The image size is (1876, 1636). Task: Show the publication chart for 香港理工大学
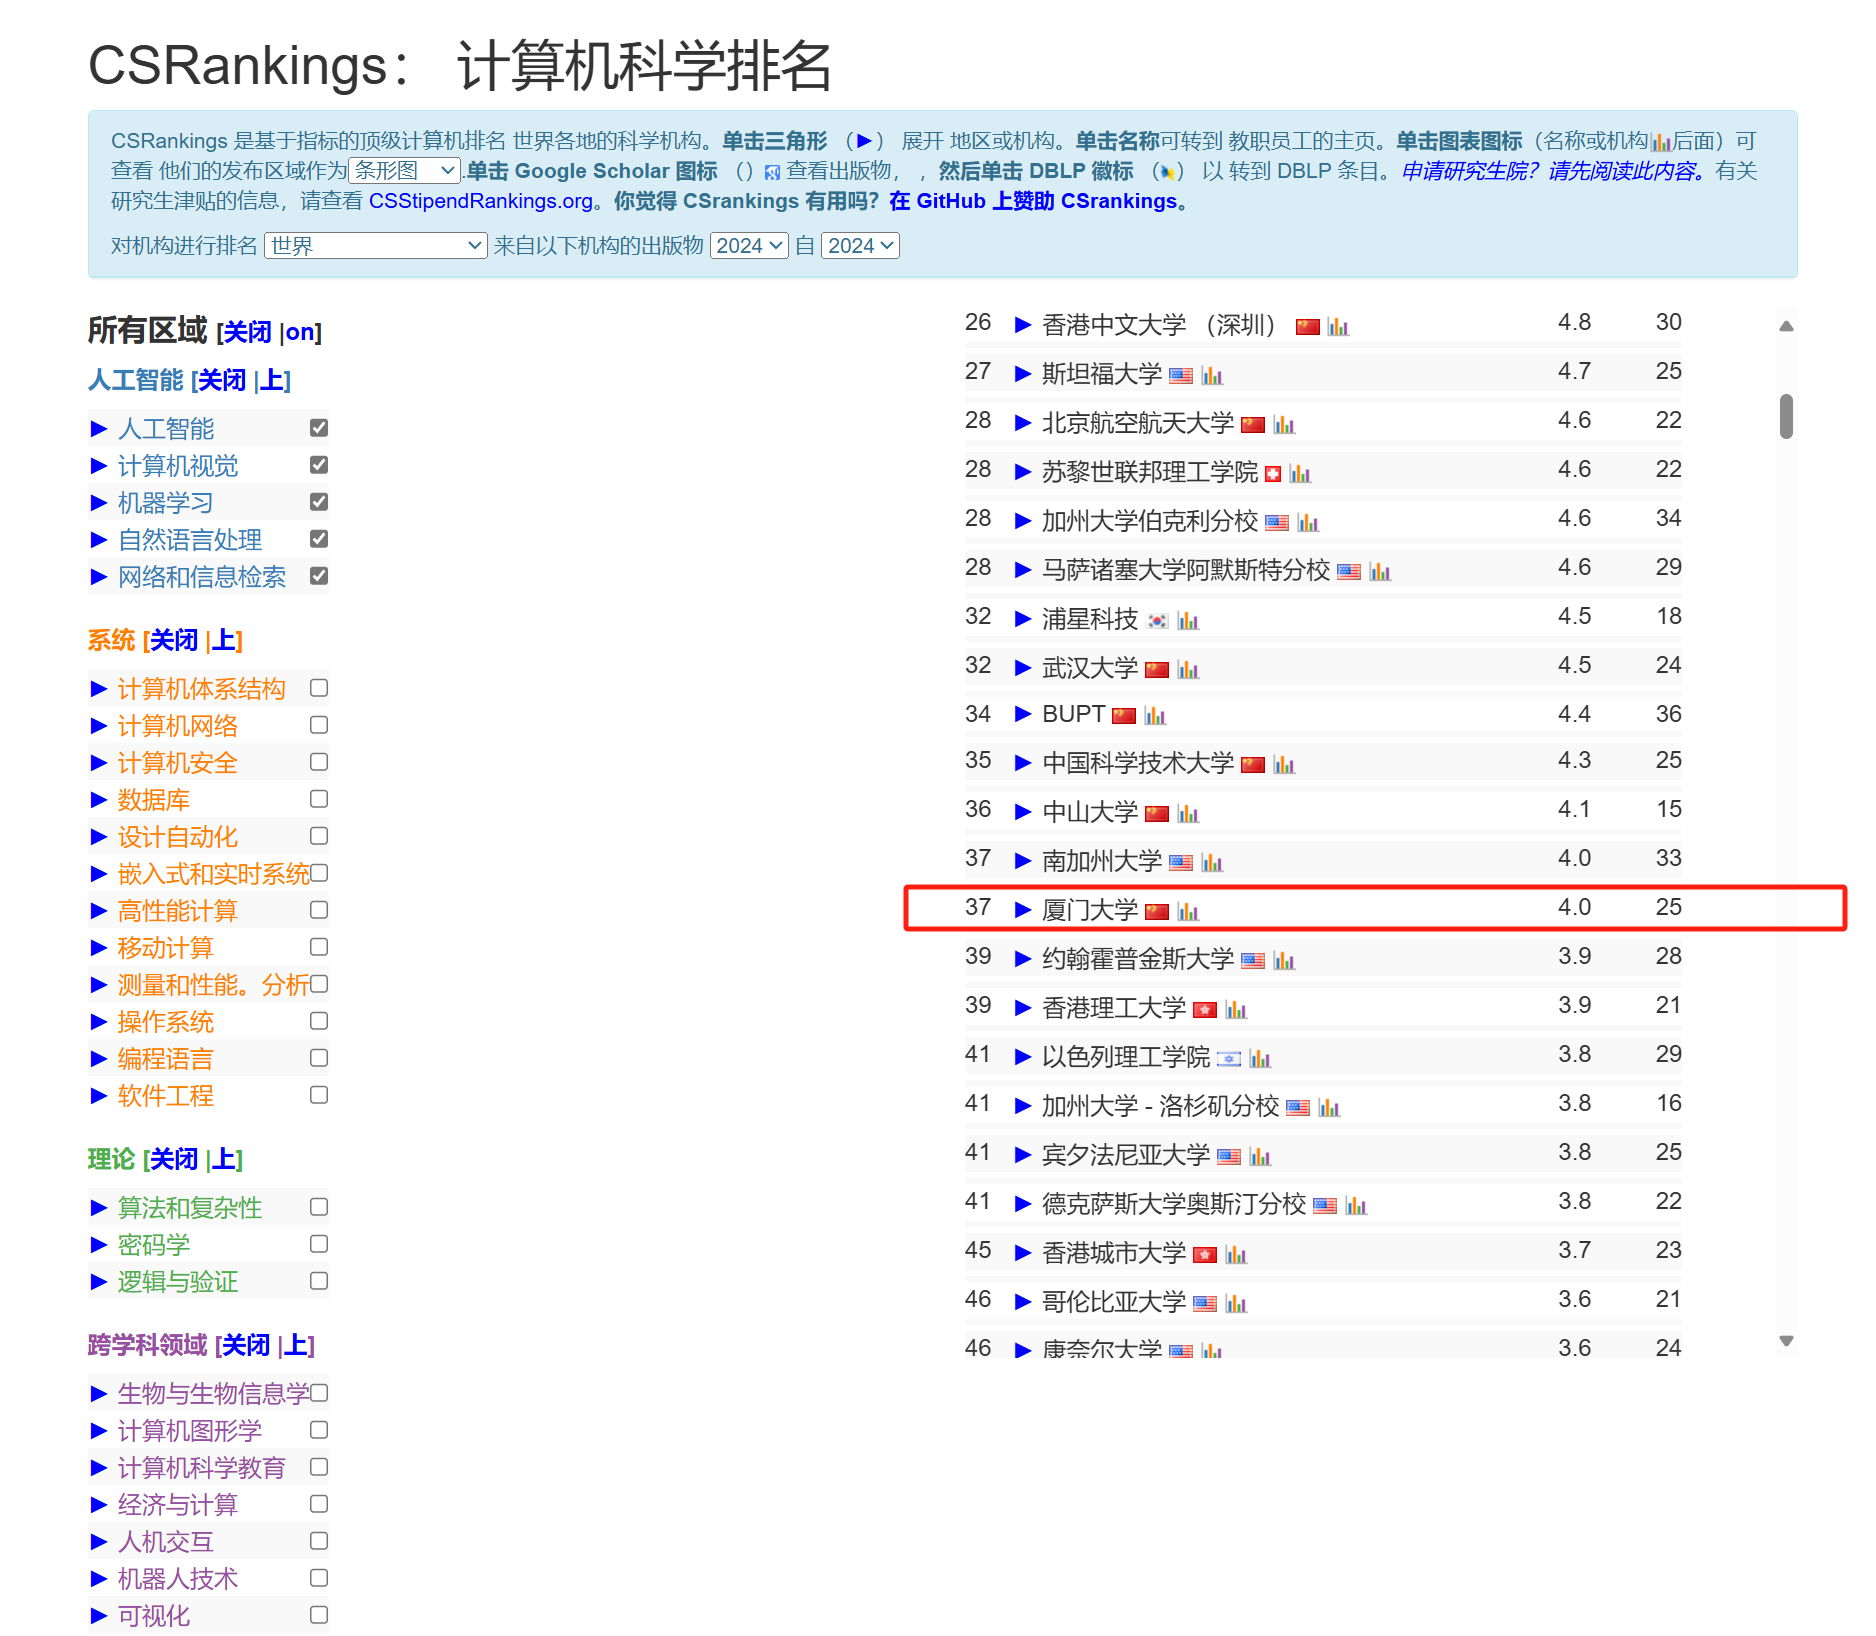tap(1236, 1010)
